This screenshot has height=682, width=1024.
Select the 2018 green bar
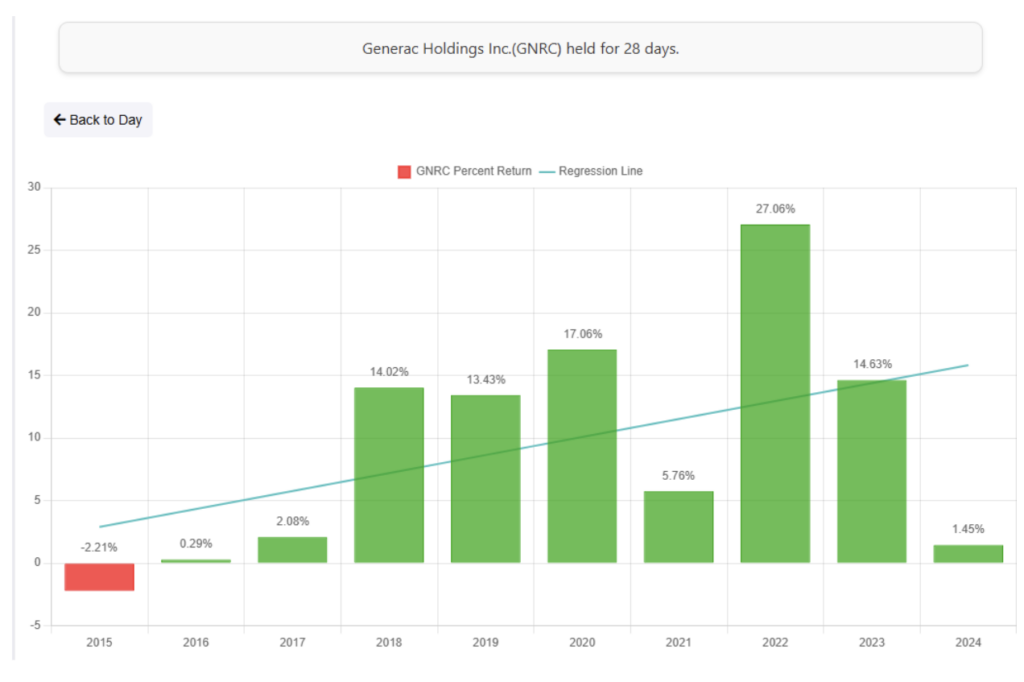(389, 476)
